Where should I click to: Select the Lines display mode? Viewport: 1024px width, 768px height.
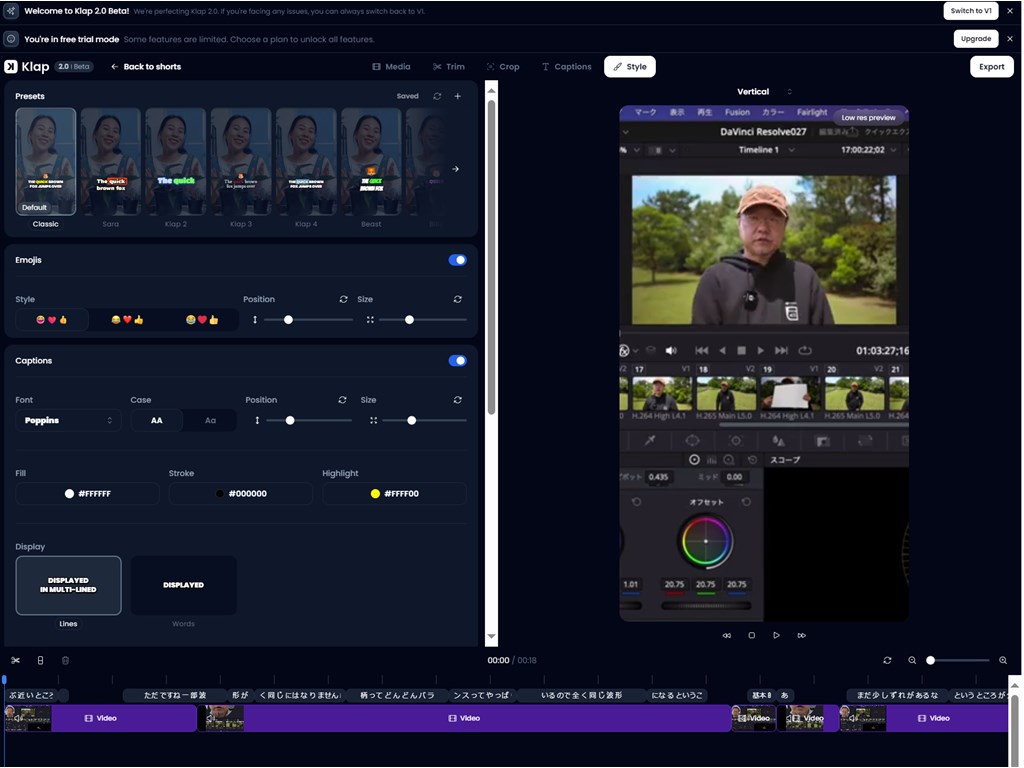69,585
